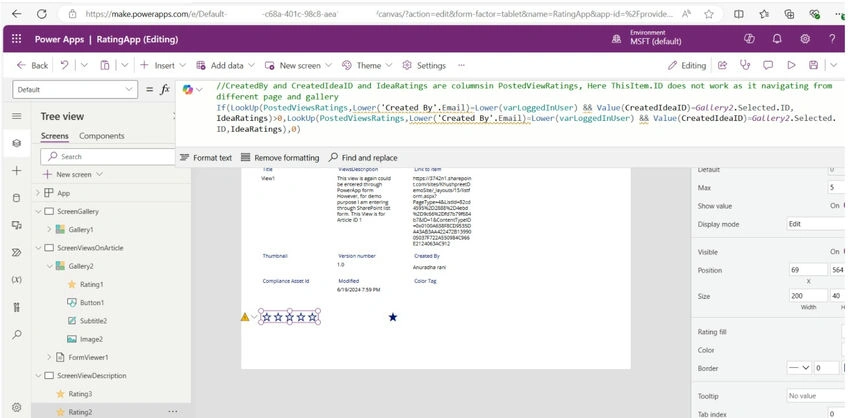Open the Settings toolbar item
This screenshot has height=418, width=850.
pos(424,65)
